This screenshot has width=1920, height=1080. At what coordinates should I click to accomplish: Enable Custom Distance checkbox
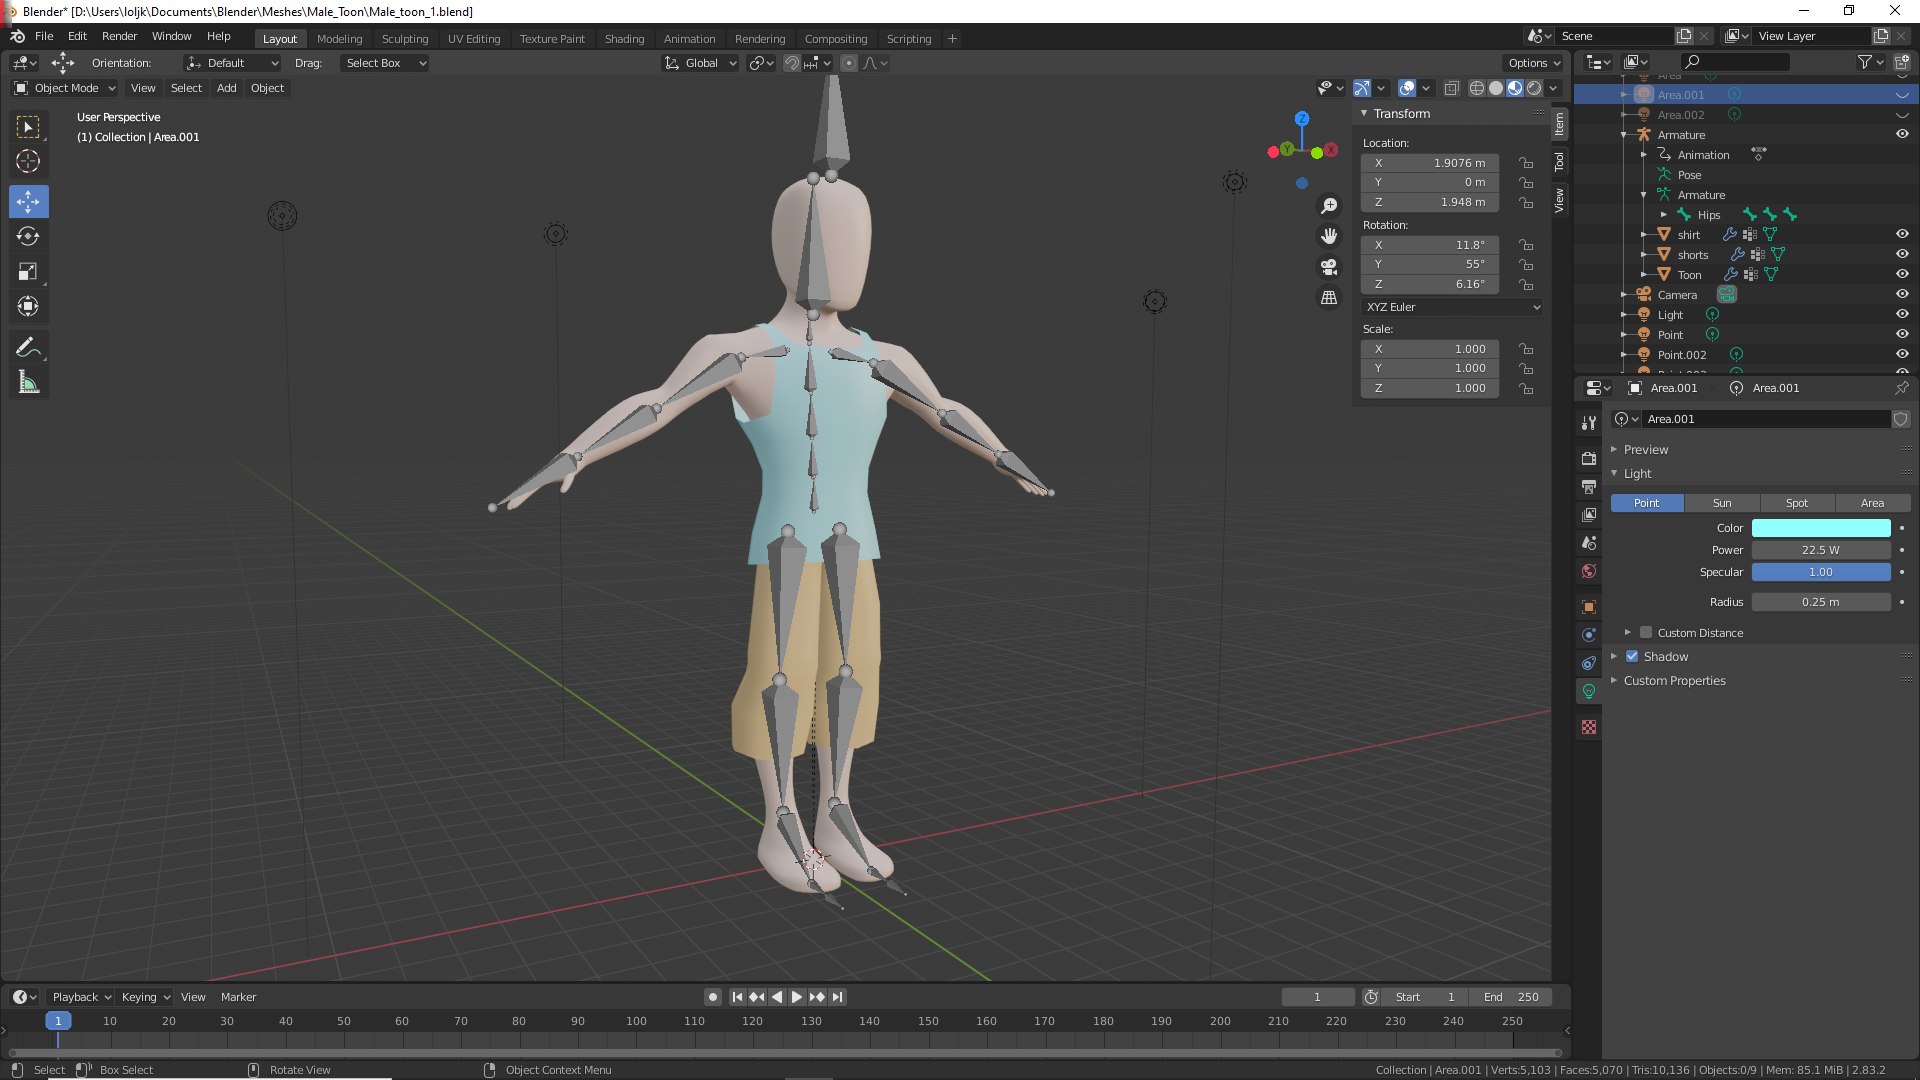click(x=1646, y=633)
